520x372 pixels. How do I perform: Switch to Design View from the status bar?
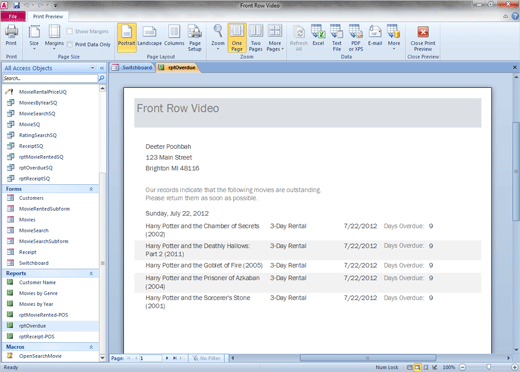click(435, 367)
